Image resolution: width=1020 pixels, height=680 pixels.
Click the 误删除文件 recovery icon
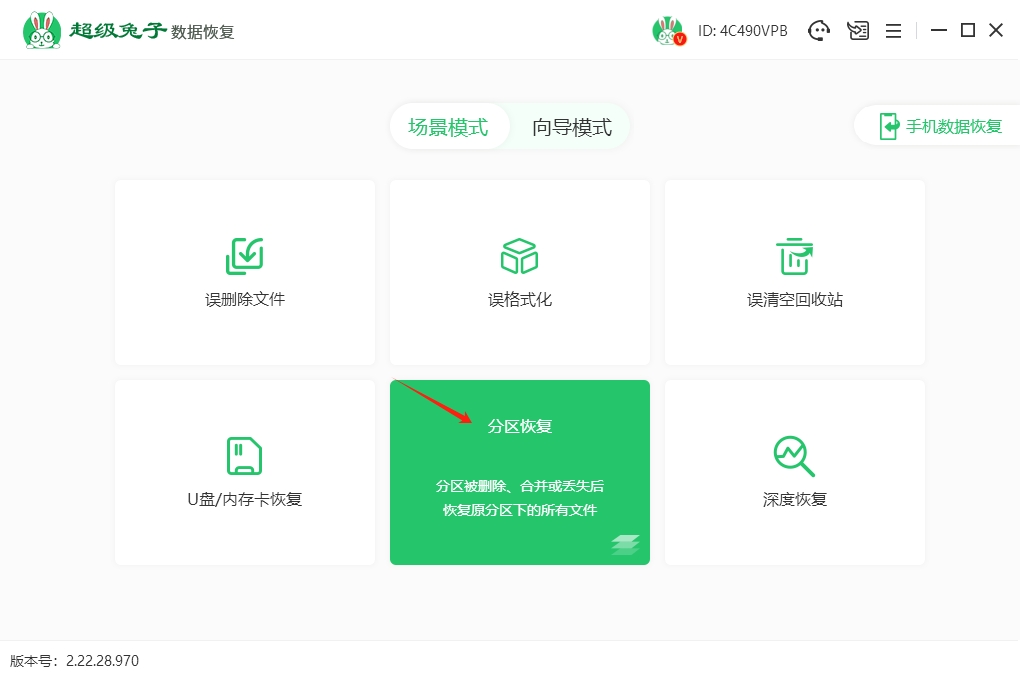tap(245, 256)
